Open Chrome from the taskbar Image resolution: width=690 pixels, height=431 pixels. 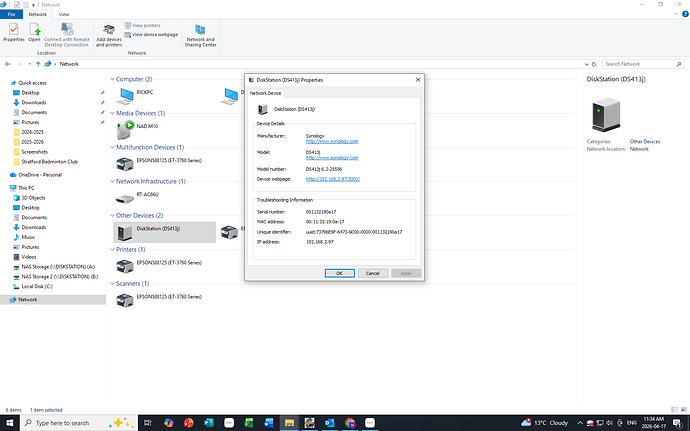[350, 423]
